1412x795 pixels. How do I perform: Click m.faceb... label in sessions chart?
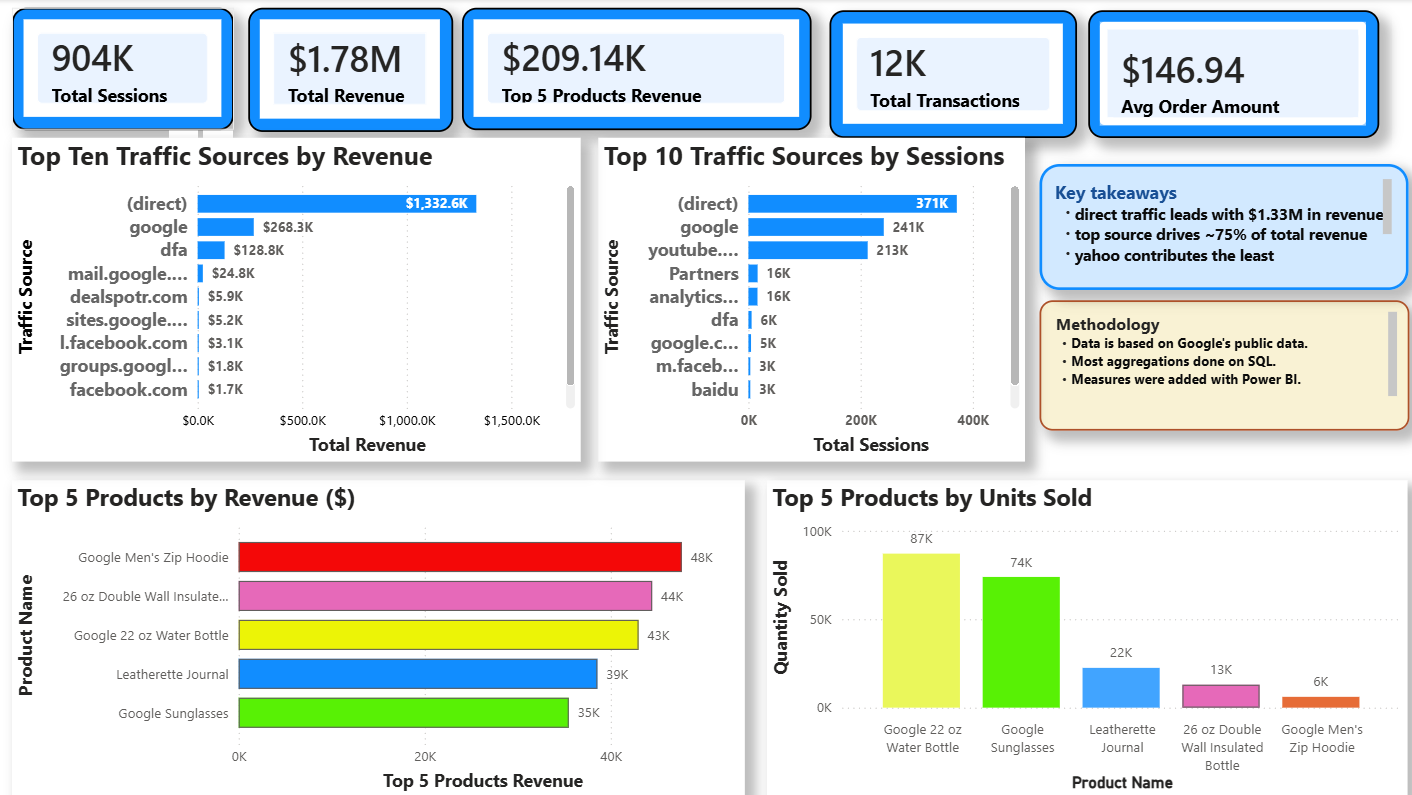pyautogui.click(x=697, y=366)
